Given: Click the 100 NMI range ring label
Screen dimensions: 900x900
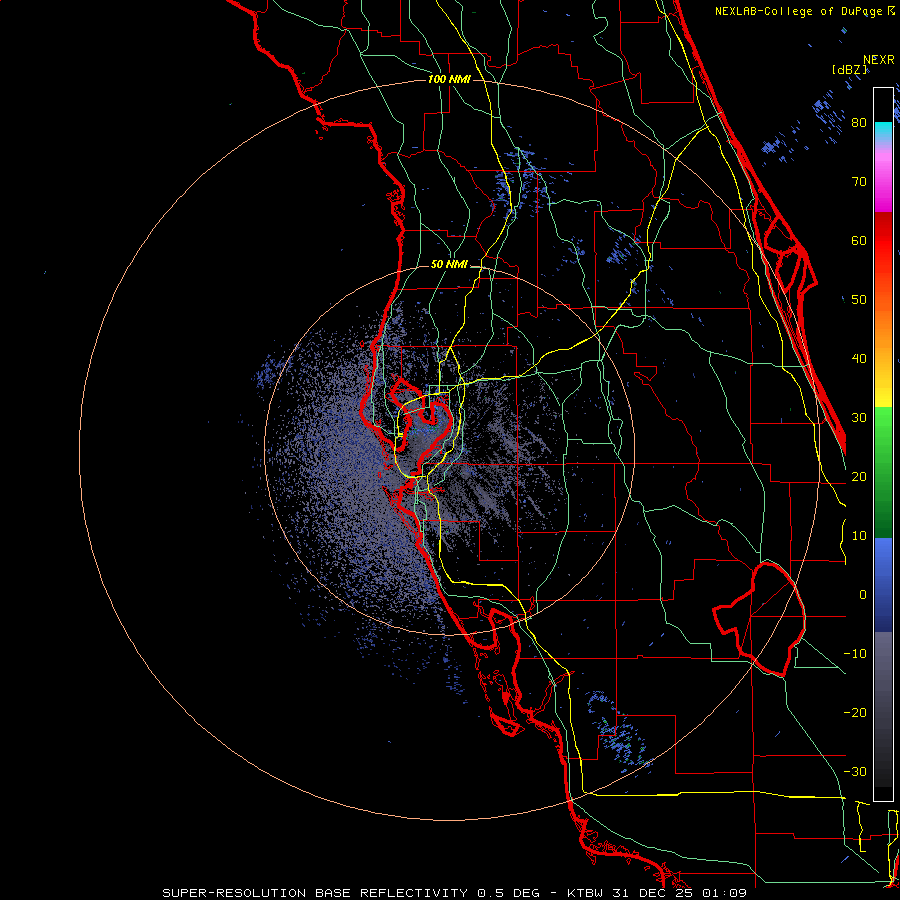Looking at the screenshot, I should click(x=449, y=79).
